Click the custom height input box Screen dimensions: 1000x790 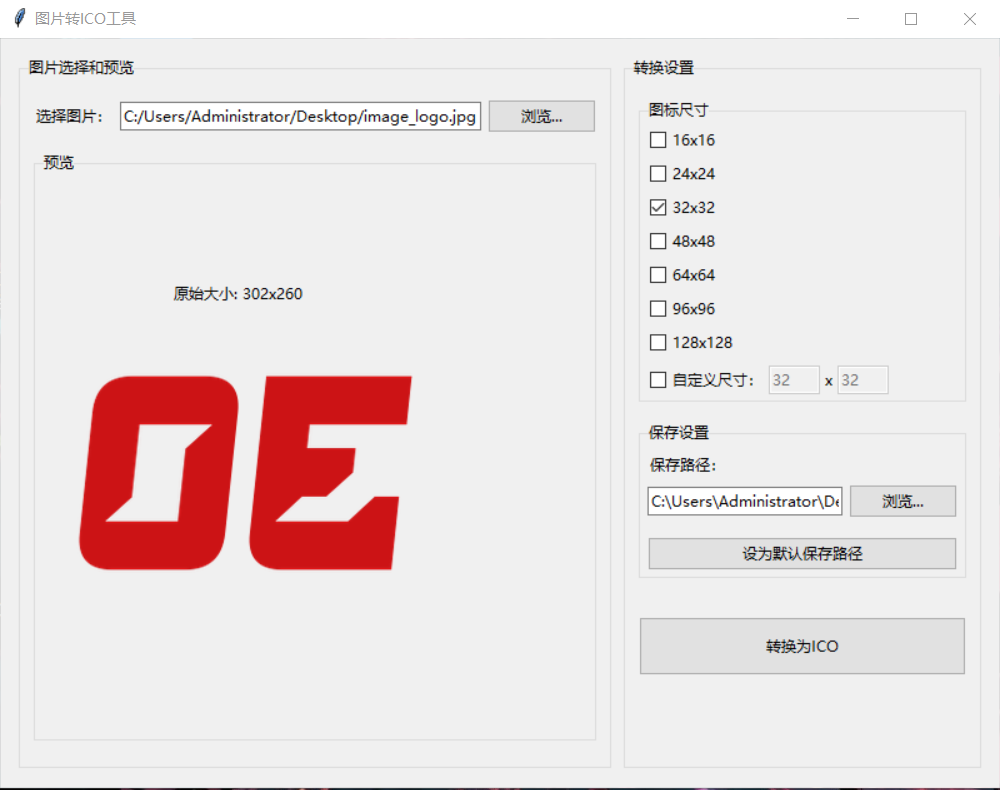coord(862,380)
